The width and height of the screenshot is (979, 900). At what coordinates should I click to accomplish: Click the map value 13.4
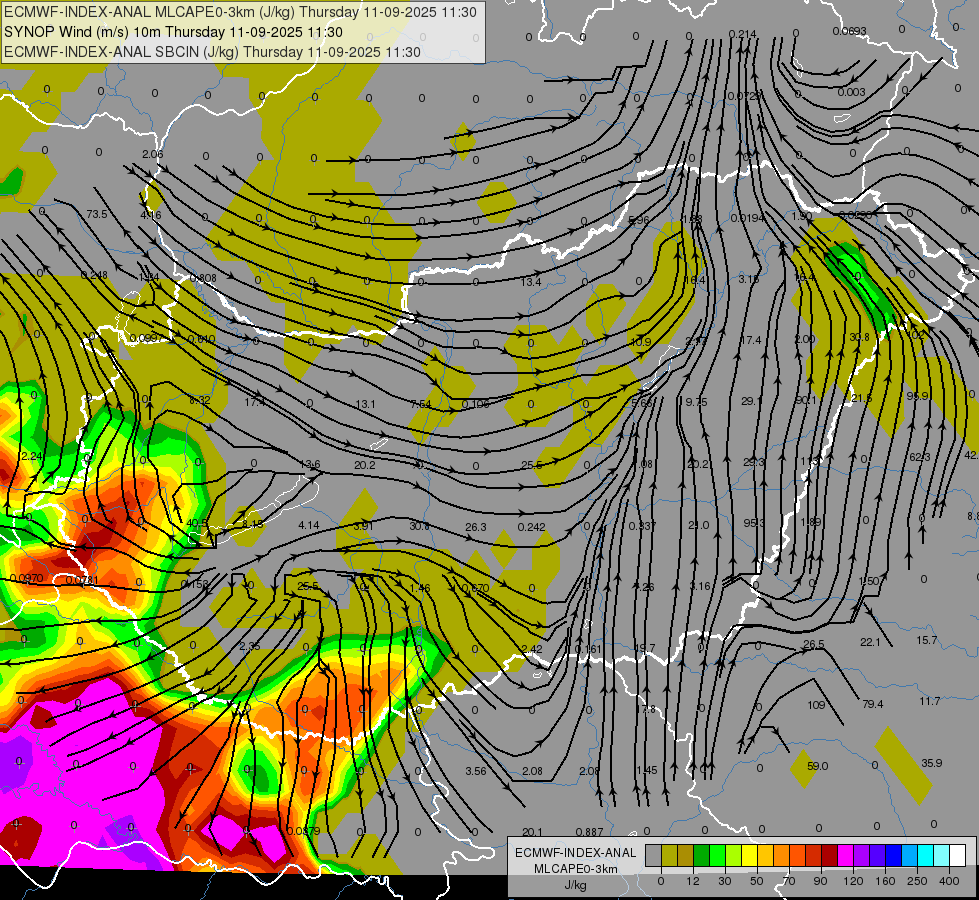(531, 282)
